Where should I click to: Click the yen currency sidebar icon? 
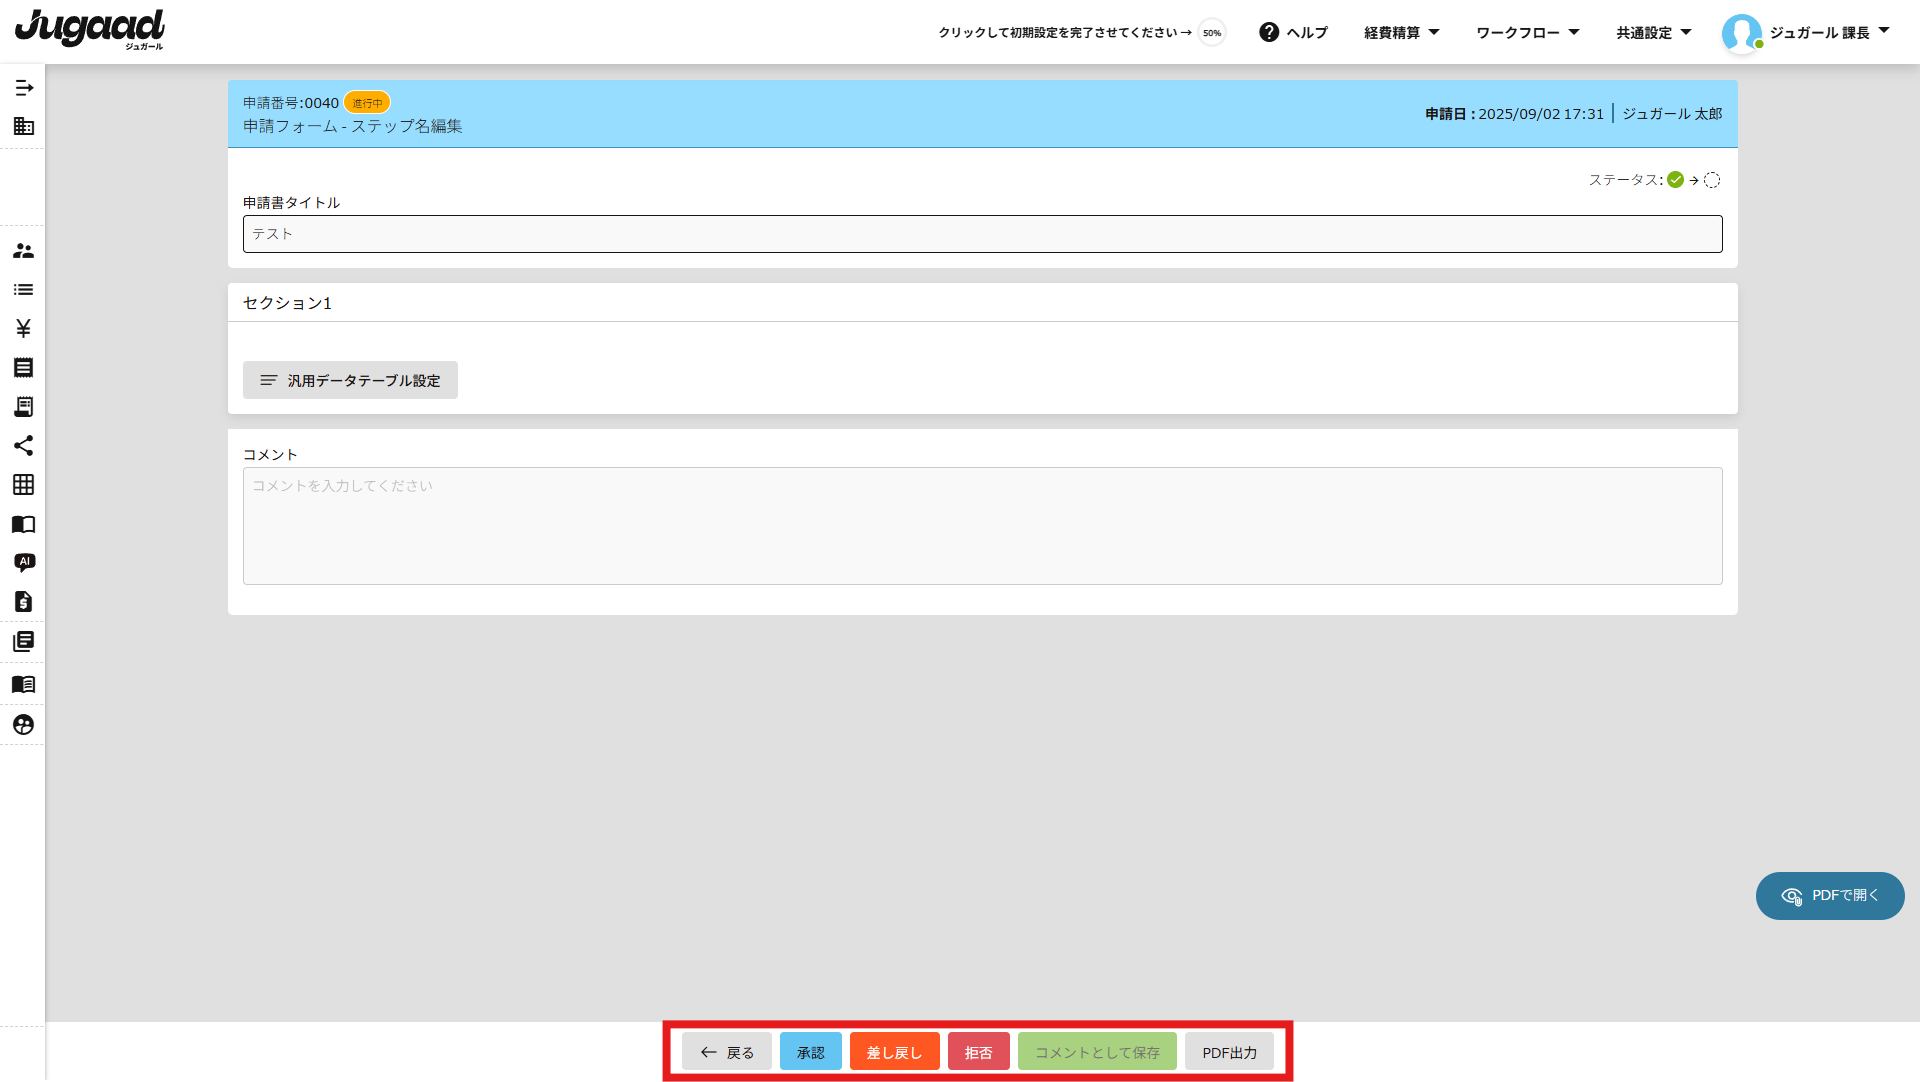coord(24,329)
